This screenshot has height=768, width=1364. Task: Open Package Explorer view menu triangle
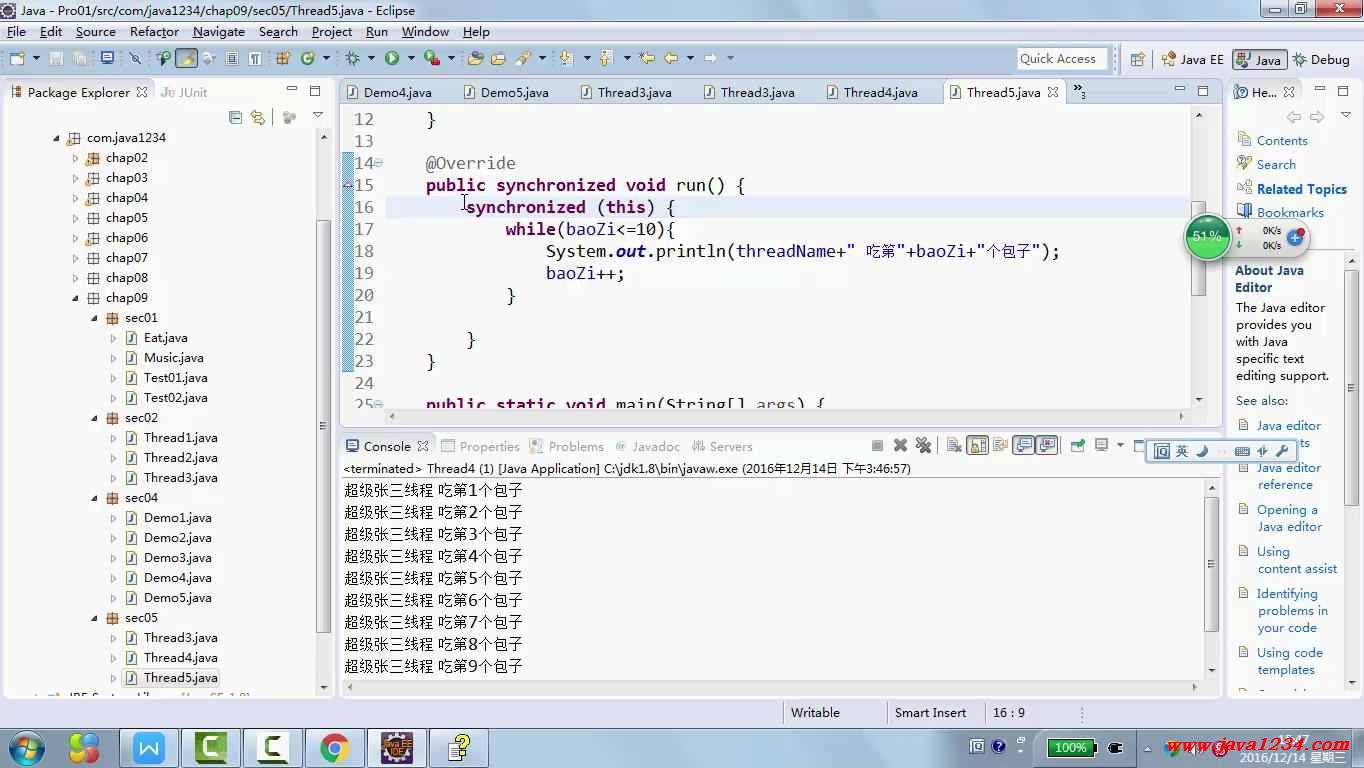318,117
